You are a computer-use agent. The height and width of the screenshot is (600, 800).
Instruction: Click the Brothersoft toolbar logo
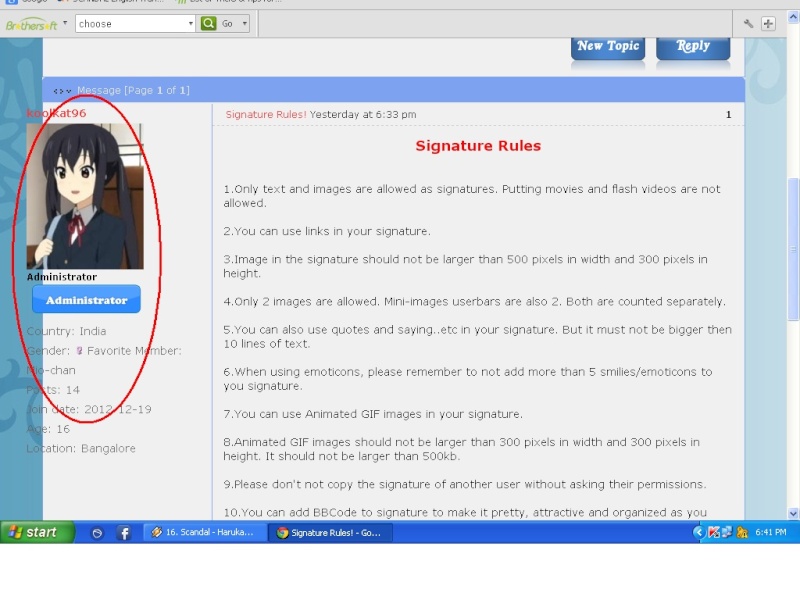tap(32, 24)
